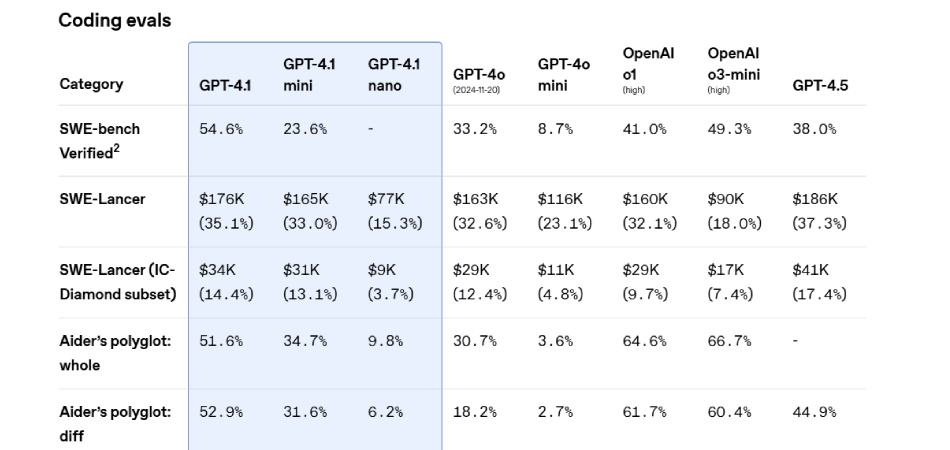The image size is (950, 450).
Task: Click the "Aider's polyglot: diff" row label
Action: (115, 424)
